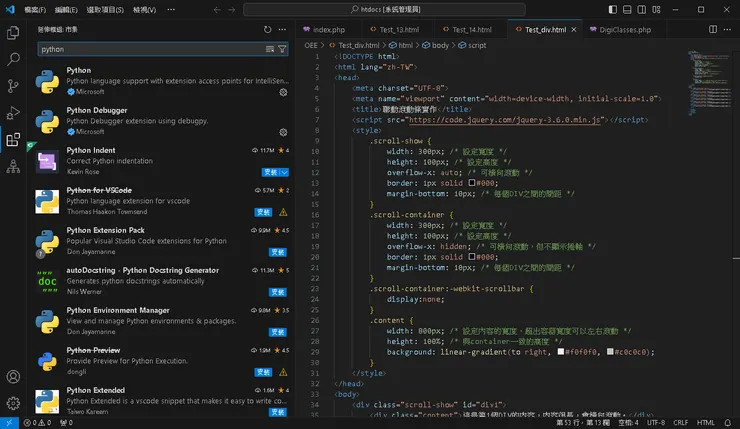Open the filter extensions funnel icon

pyautogui.click(x=282, y=48)
